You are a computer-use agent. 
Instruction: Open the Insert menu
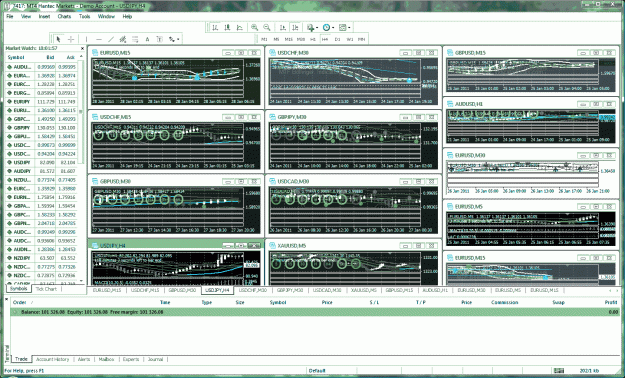44,16
